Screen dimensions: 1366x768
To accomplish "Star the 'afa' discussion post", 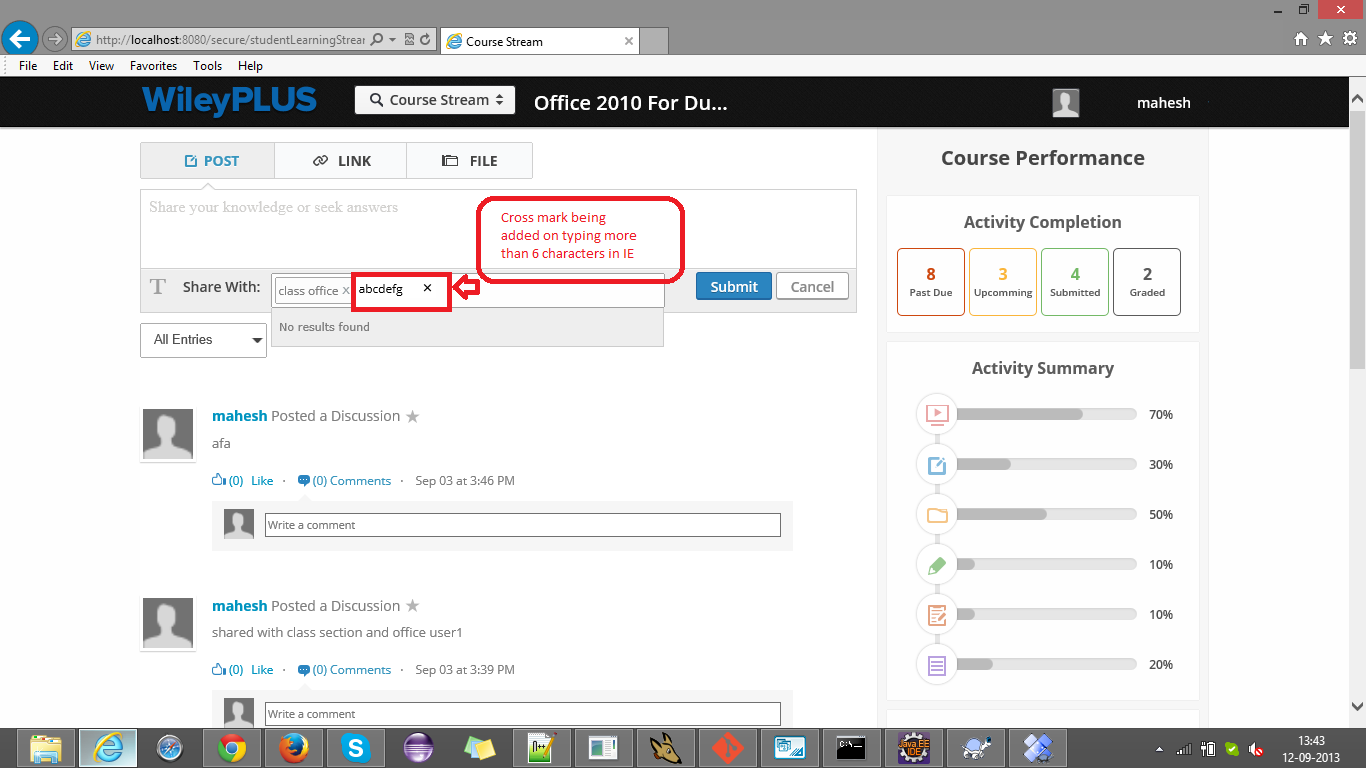I will tap(412, 416).
